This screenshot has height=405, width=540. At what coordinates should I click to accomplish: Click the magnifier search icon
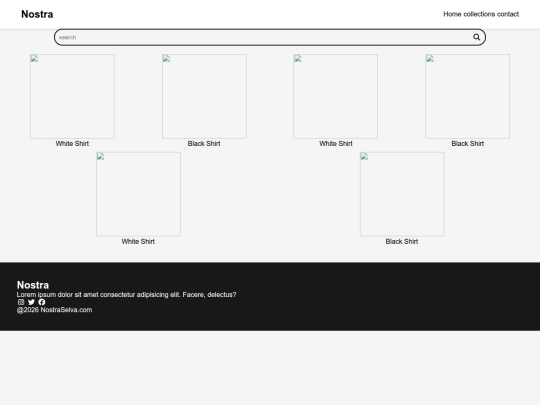point(476,37)
